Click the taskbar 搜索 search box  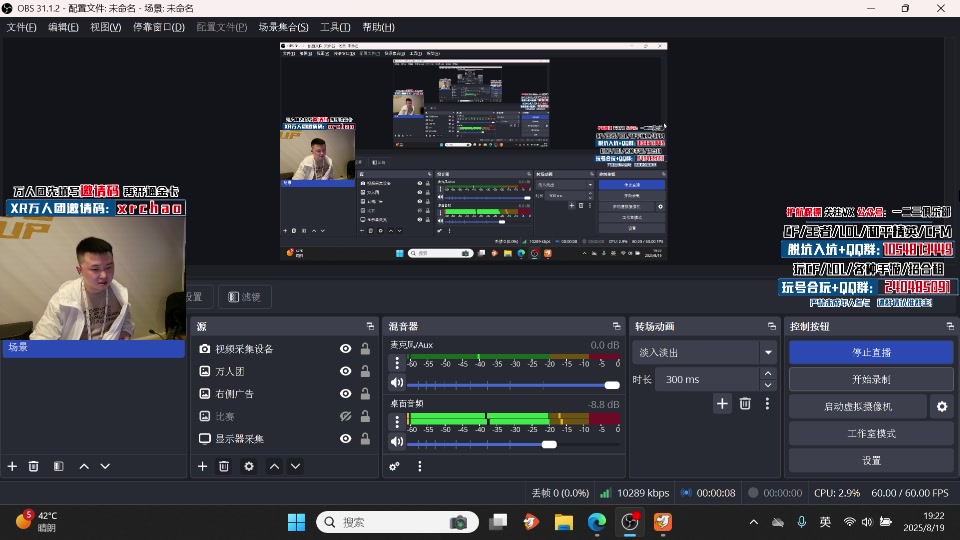[x=397, y=522]
